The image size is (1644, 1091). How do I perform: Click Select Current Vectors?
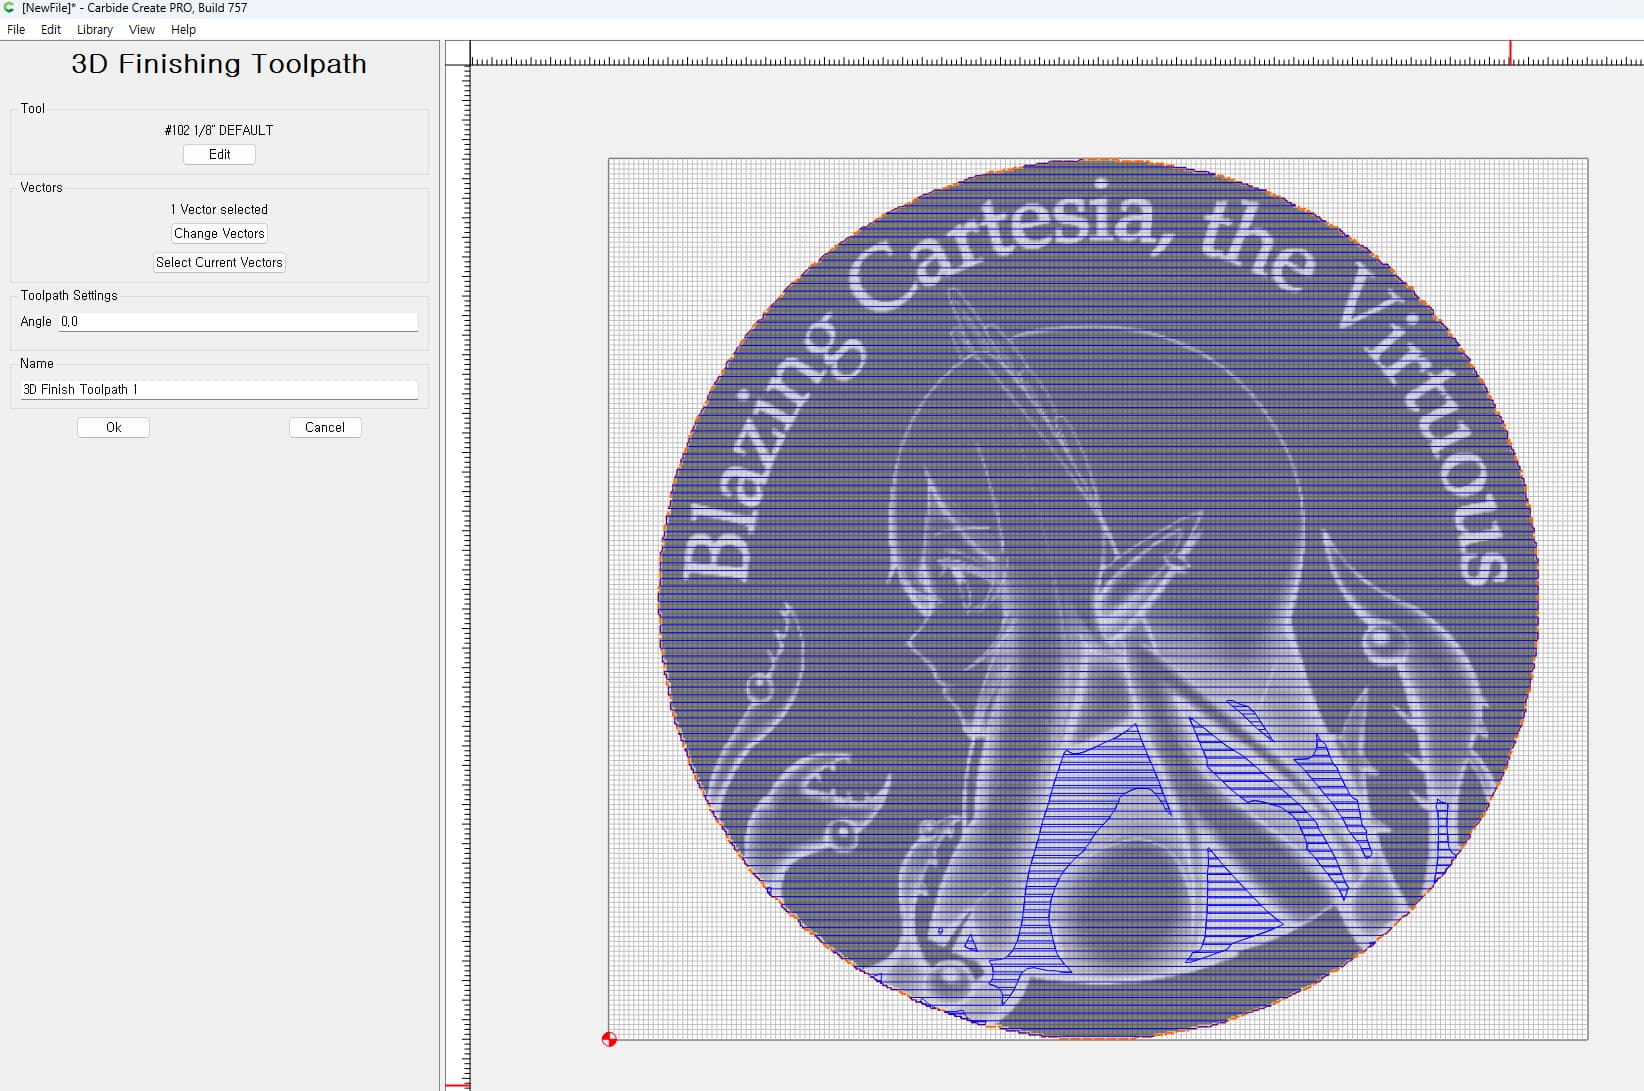(x=219, y=262)
